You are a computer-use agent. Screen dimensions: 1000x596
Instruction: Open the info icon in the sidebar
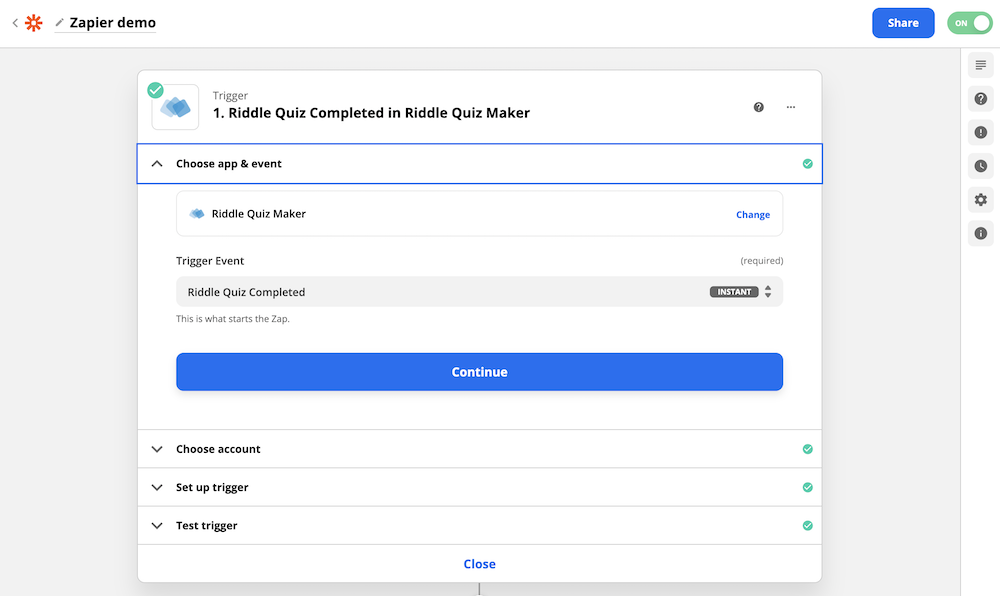(980, 233)
